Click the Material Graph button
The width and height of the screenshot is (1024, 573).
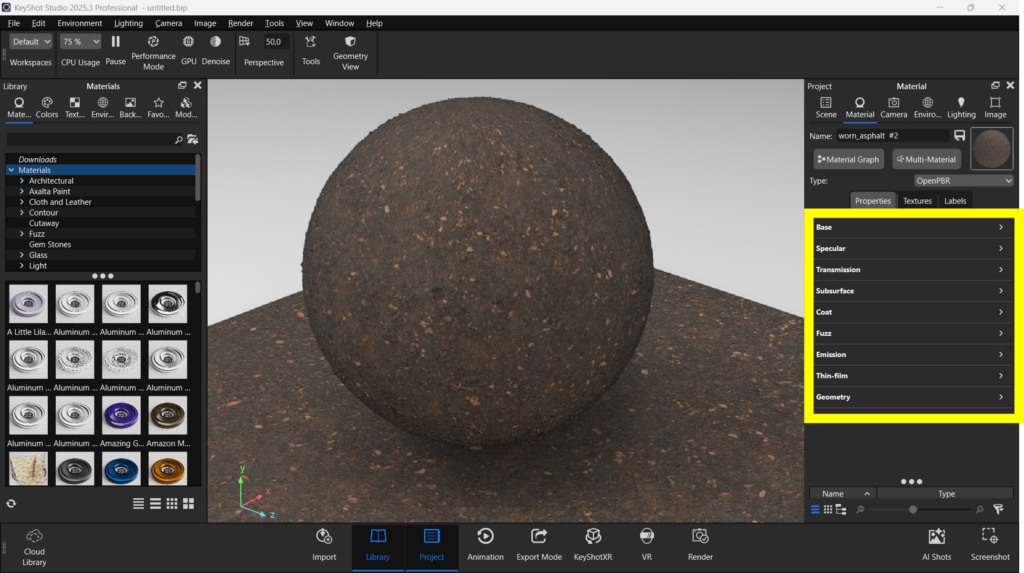tap(848, 159)
